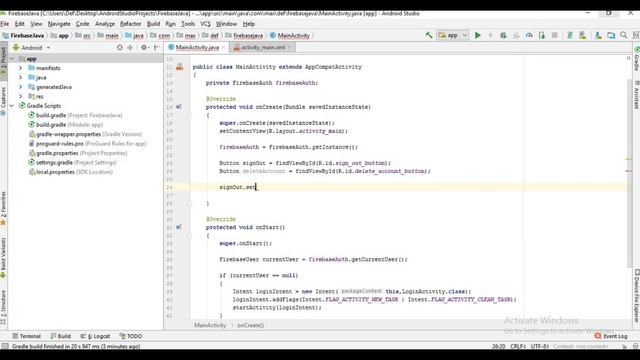Open Project Structure icon in toolbar
The image size is (640, 360).
611,36
